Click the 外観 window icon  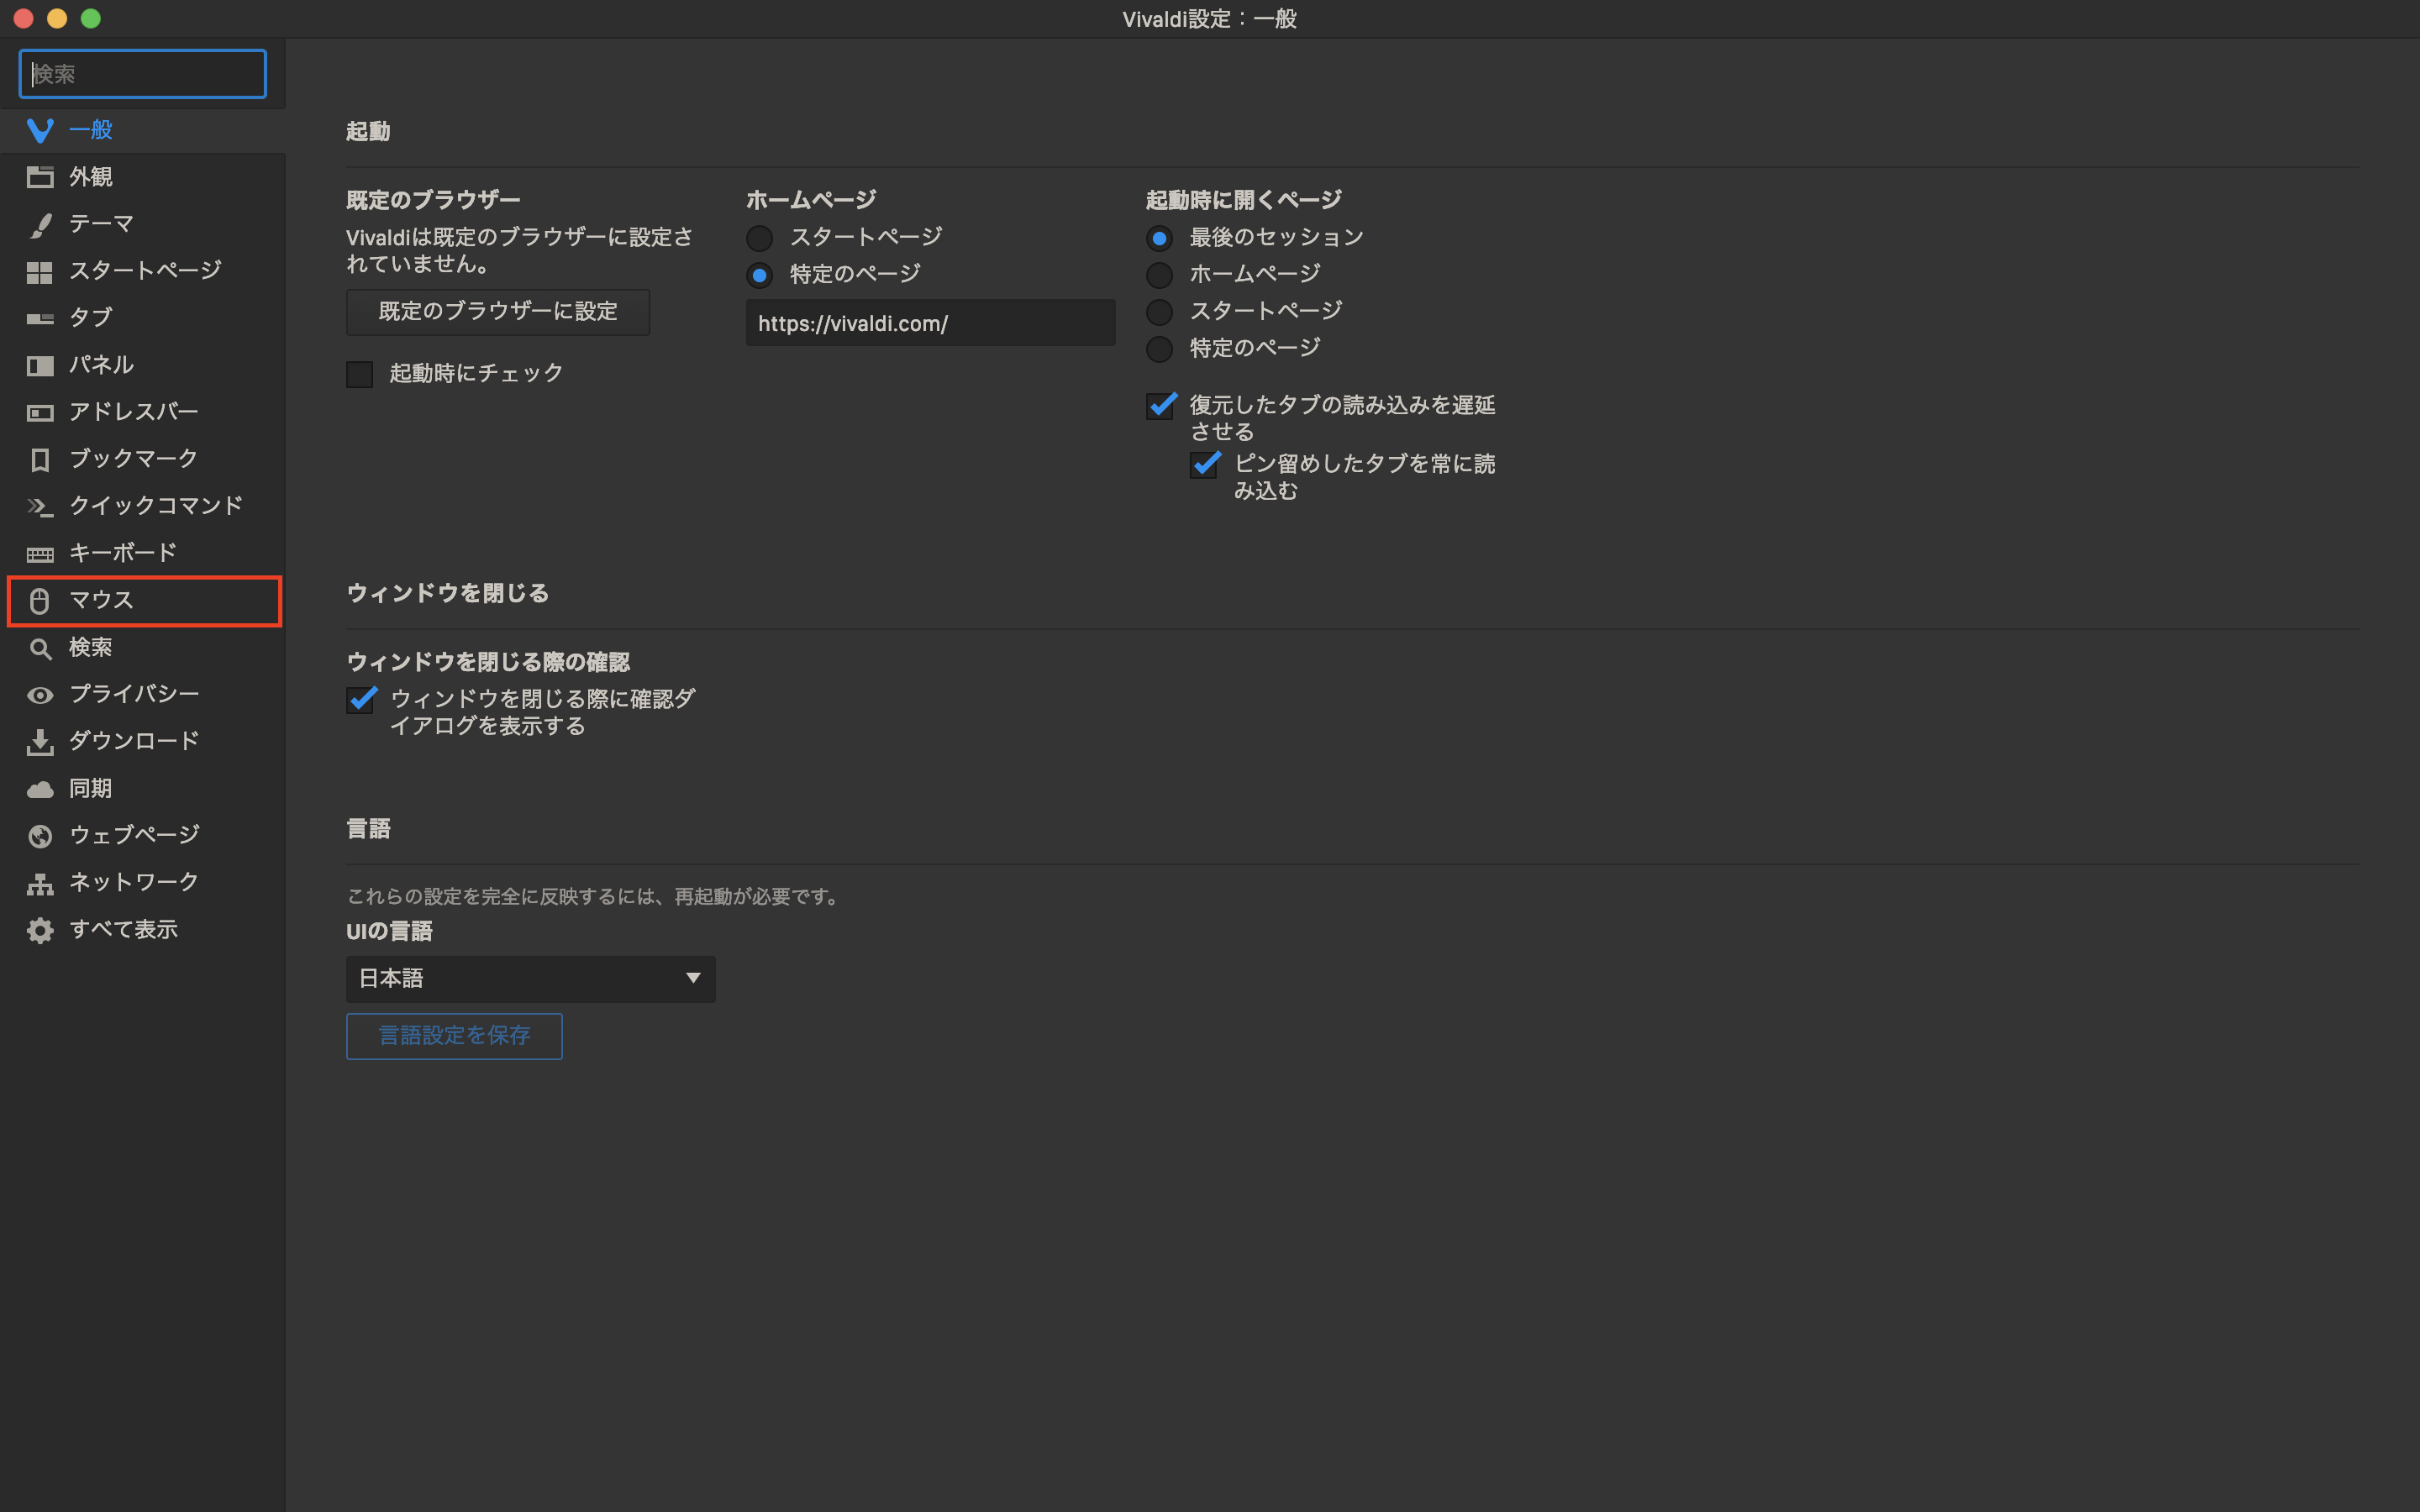click(x=40, y=177)
